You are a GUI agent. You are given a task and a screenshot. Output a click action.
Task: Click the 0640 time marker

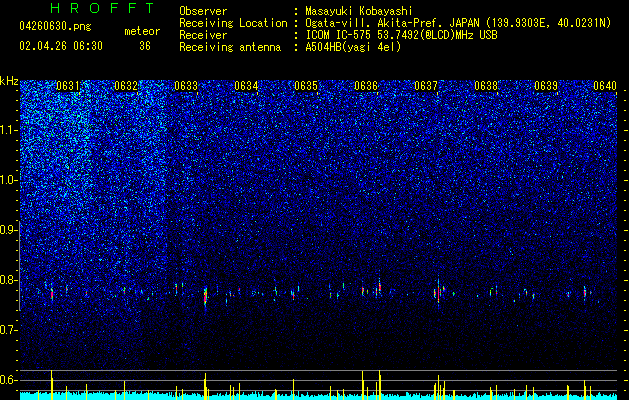pyautogui.click(x=605, y=86)
